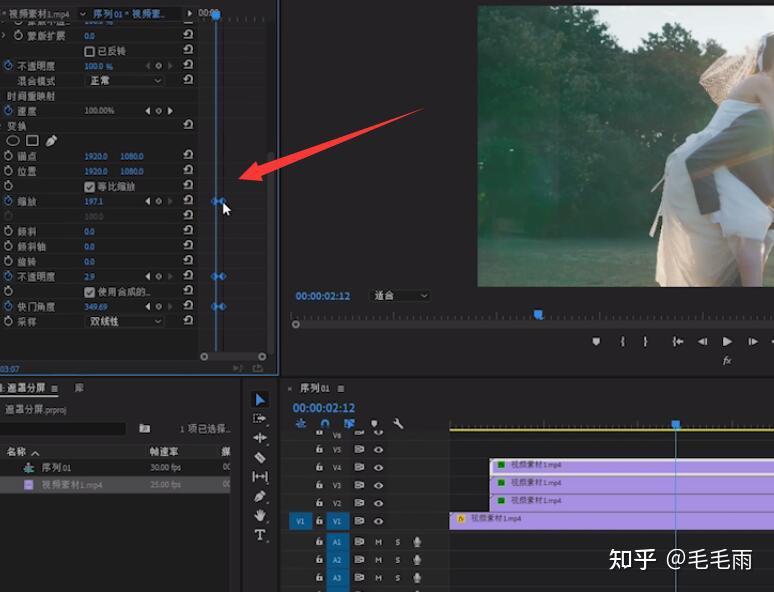Toggle animation stopwatch for 快门角度

(x=8, y=306)
